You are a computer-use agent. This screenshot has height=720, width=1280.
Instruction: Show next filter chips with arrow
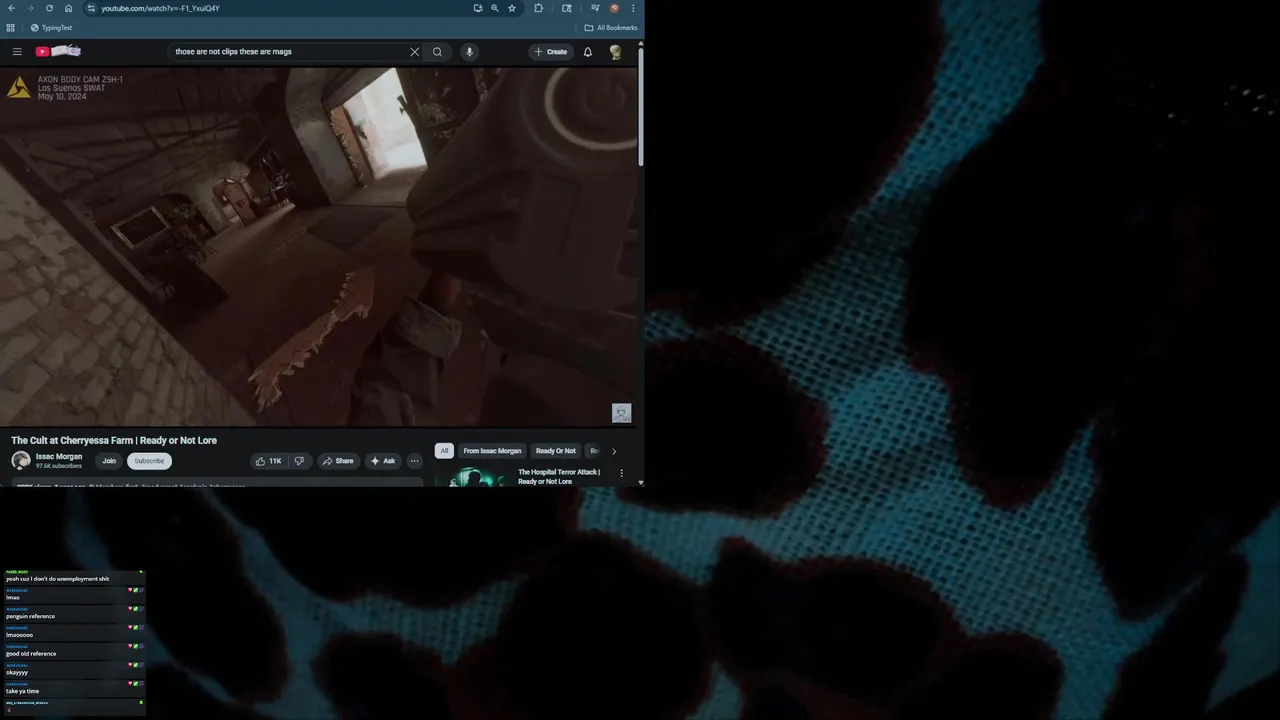tap(614, 451)
